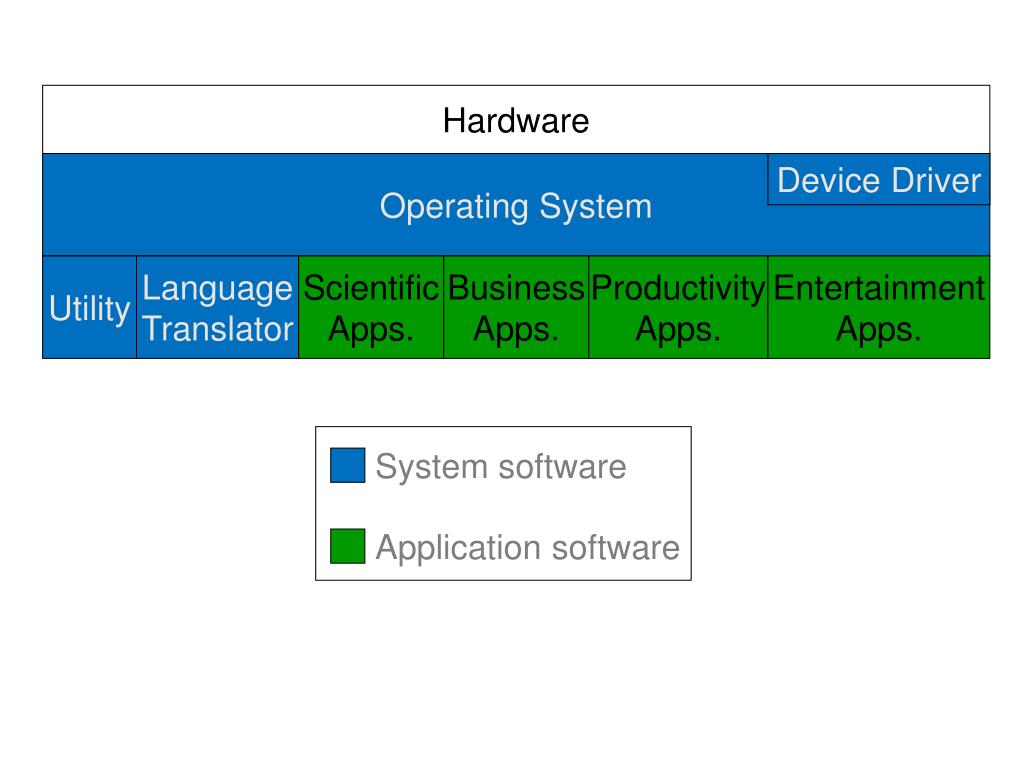Click the word Scientific in green block
1024x768 pixels.
point(371,288)
